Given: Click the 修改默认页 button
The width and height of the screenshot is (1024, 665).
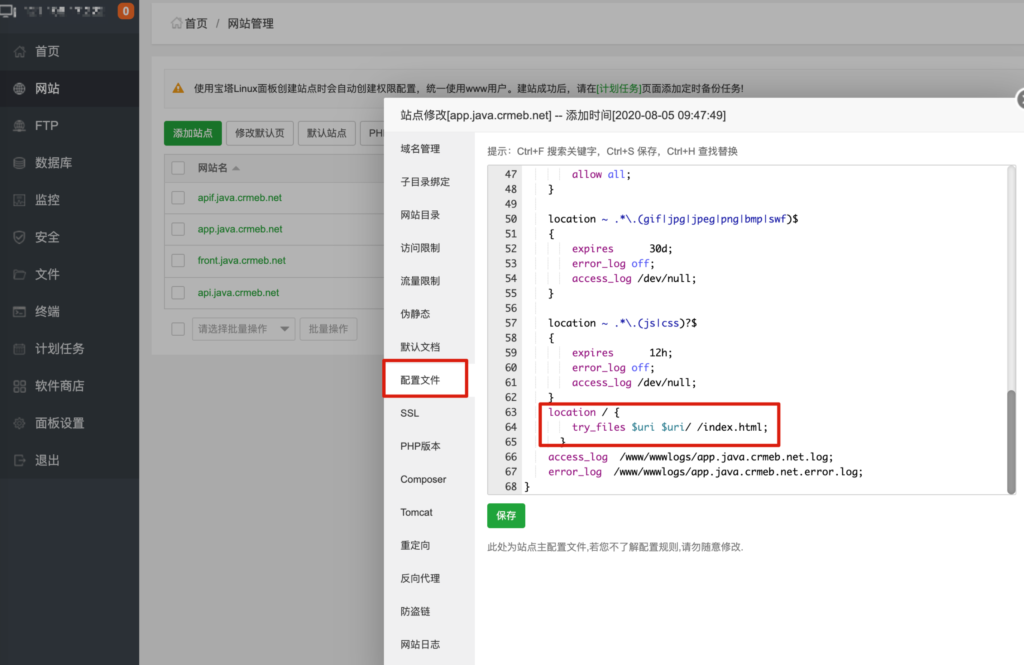Looking at the screenshot, I should click(260, 133).
